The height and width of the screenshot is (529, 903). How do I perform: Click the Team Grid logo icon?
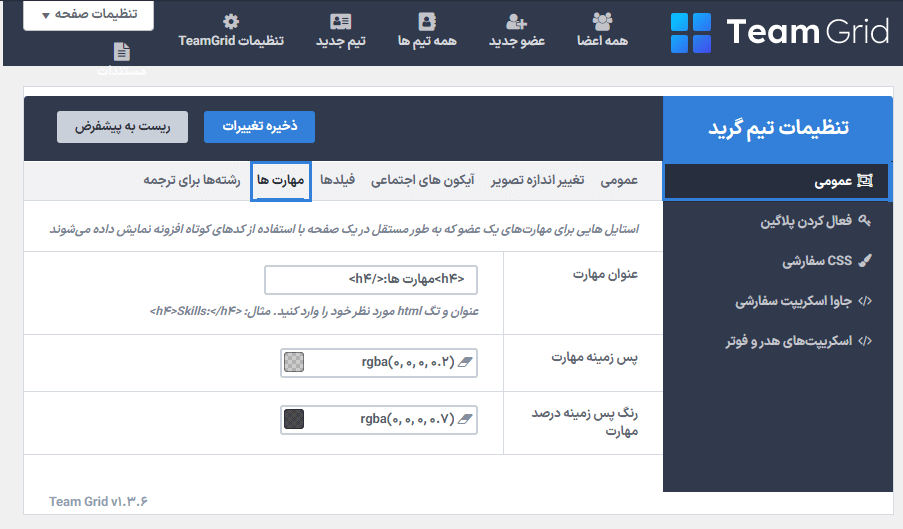691,32
